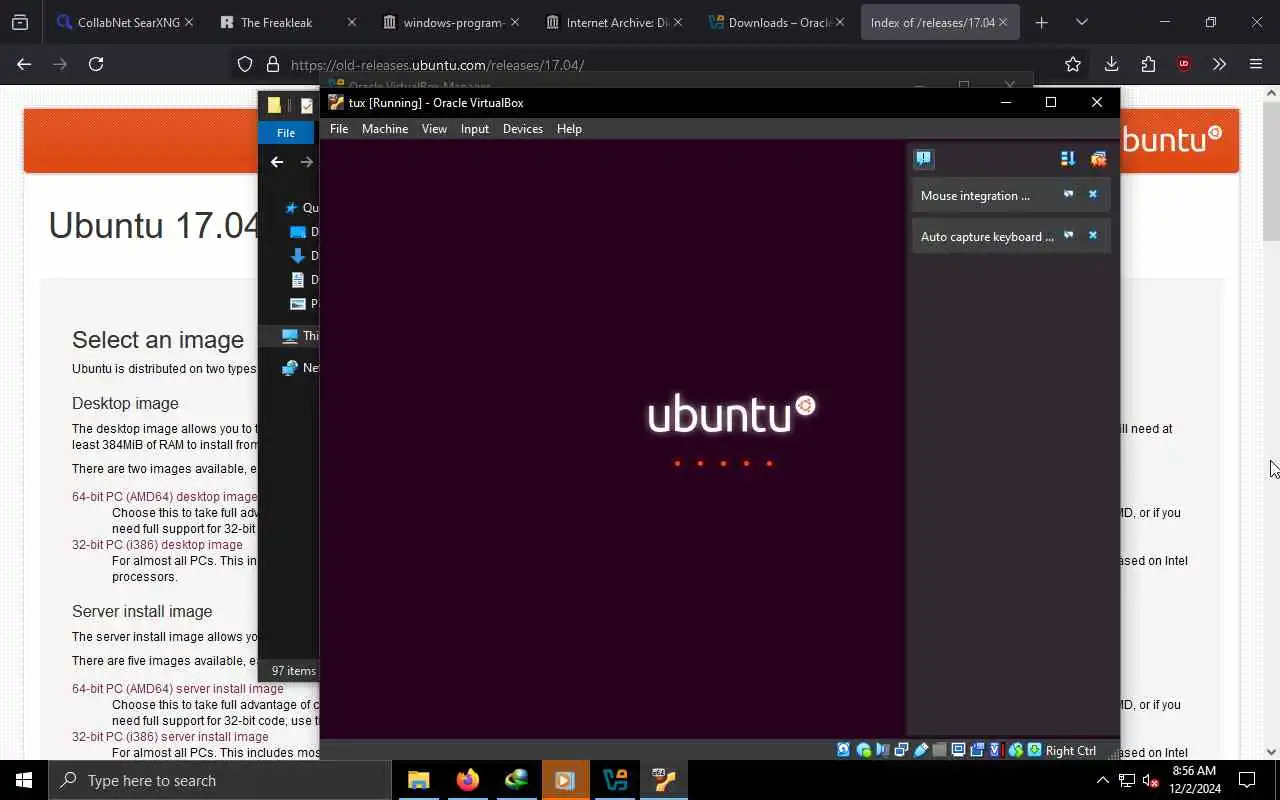Open File Explorer from the taskbar
This screenshot has height=800, width=1280.
tap(418, 780)
